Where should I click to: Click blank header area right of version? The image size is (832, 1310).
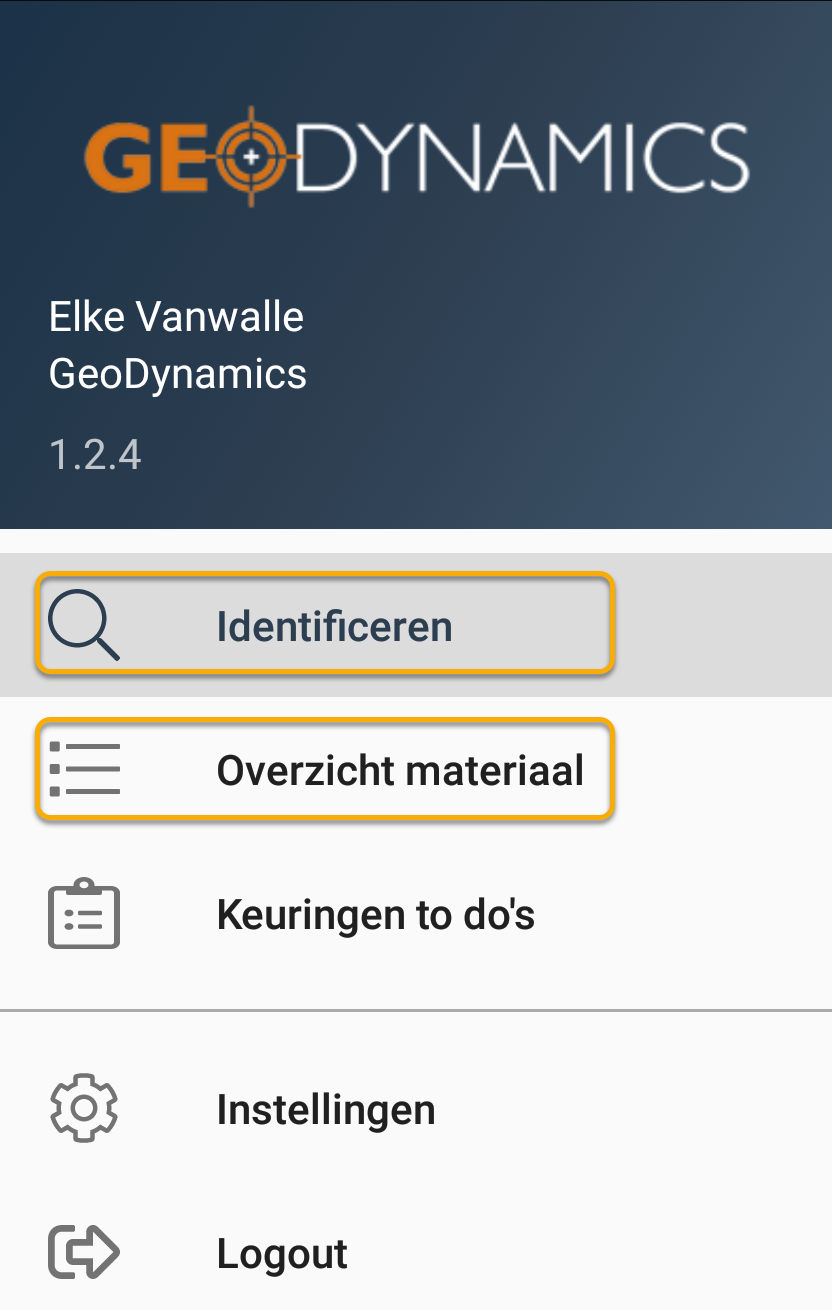click(x=500, y=455)
